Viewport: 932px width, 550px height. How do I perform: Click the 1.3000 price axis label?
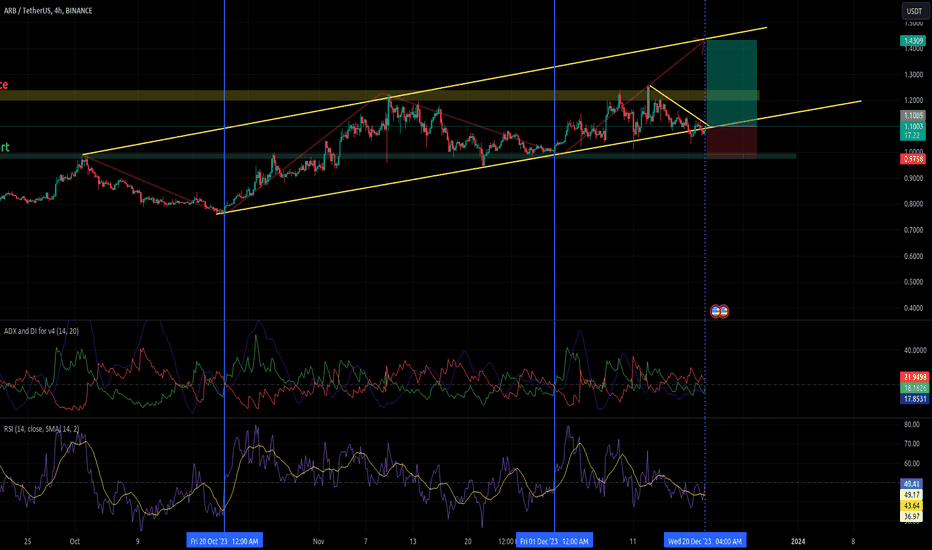click(x=914, y=74)
